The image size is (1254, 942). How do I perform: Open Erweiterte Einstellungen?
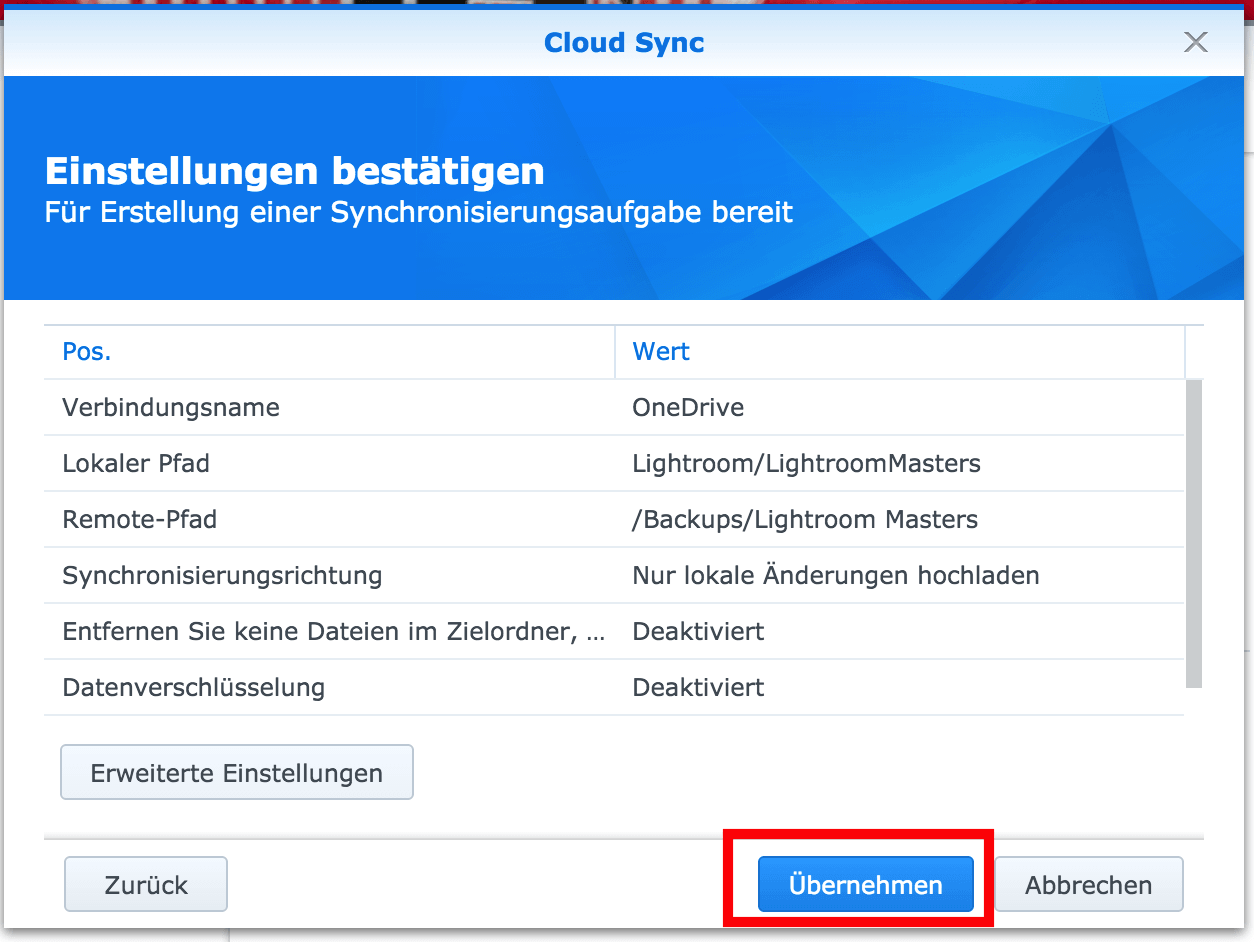pos(237,772)
